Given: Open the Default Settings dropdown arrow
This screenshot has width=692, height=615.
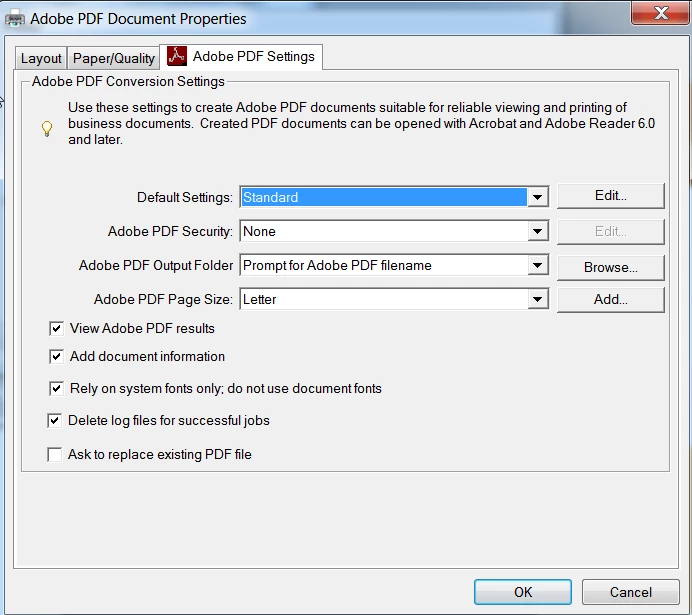Looking at the screenshot, I should pos(538,197).
